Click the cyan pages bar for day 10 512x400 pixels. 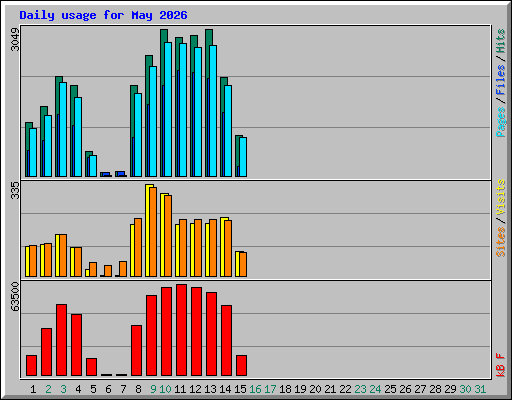(x=168, y=109)
